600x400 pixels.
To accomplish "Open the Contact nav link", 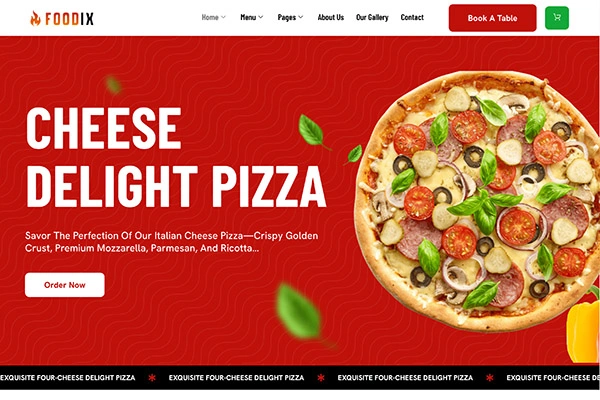I will [x=412, y=17].
